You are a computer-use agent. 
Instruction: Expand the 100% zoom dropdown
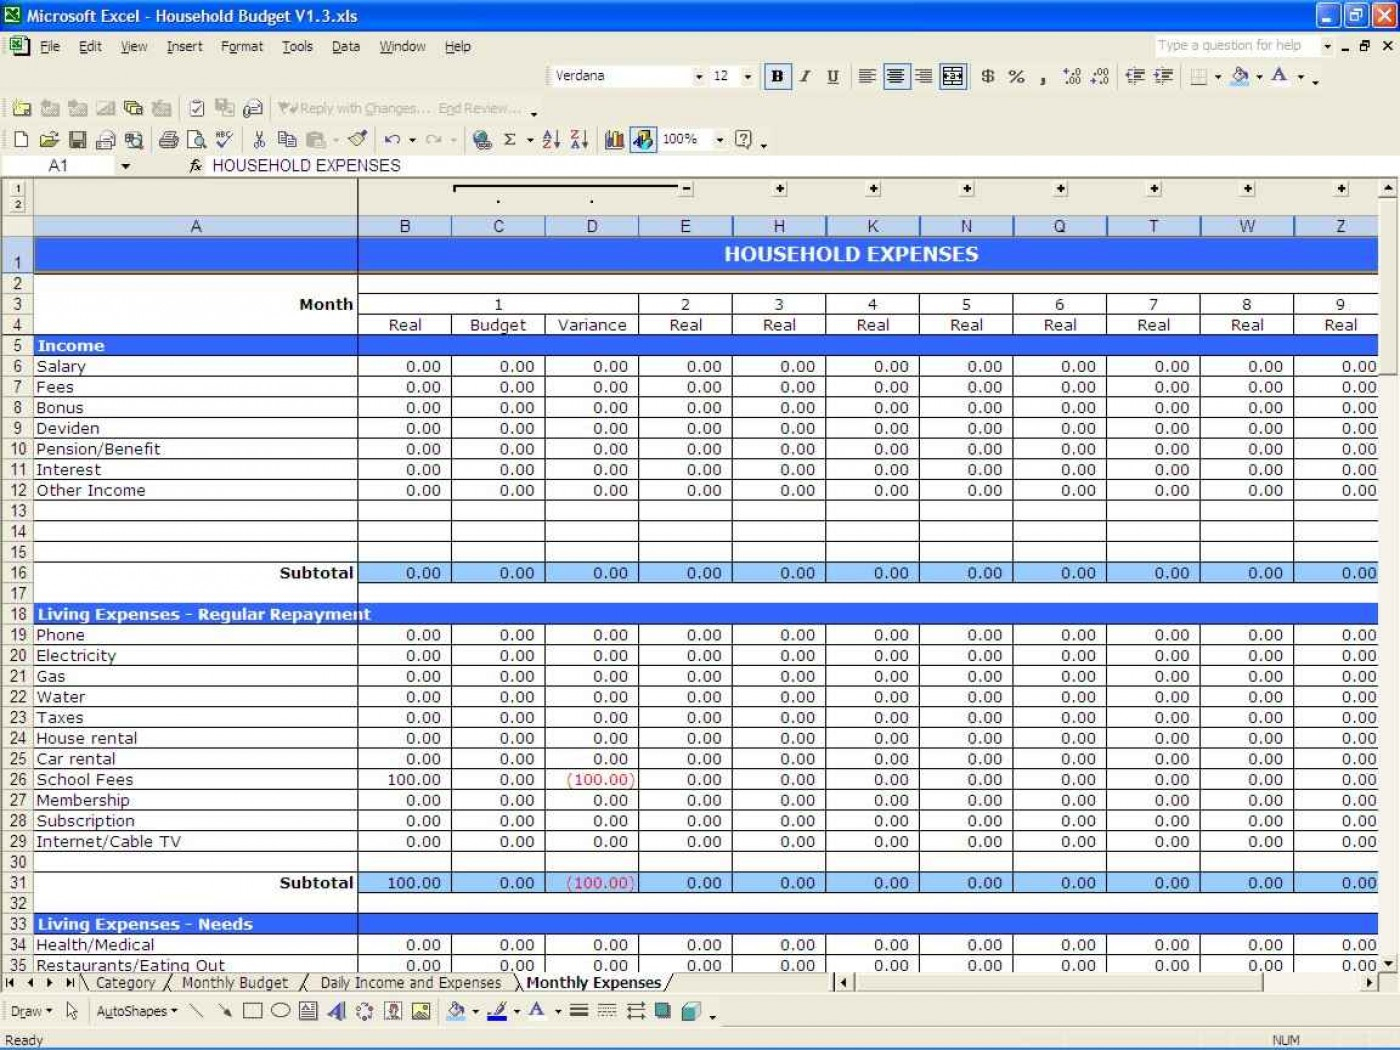(x=719, y=140)
